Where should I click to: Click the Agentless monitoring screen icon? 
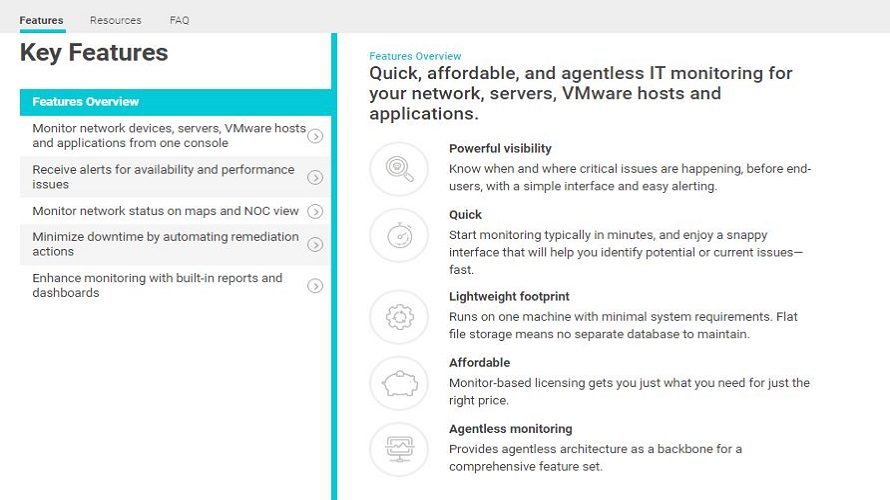[399, 449]
